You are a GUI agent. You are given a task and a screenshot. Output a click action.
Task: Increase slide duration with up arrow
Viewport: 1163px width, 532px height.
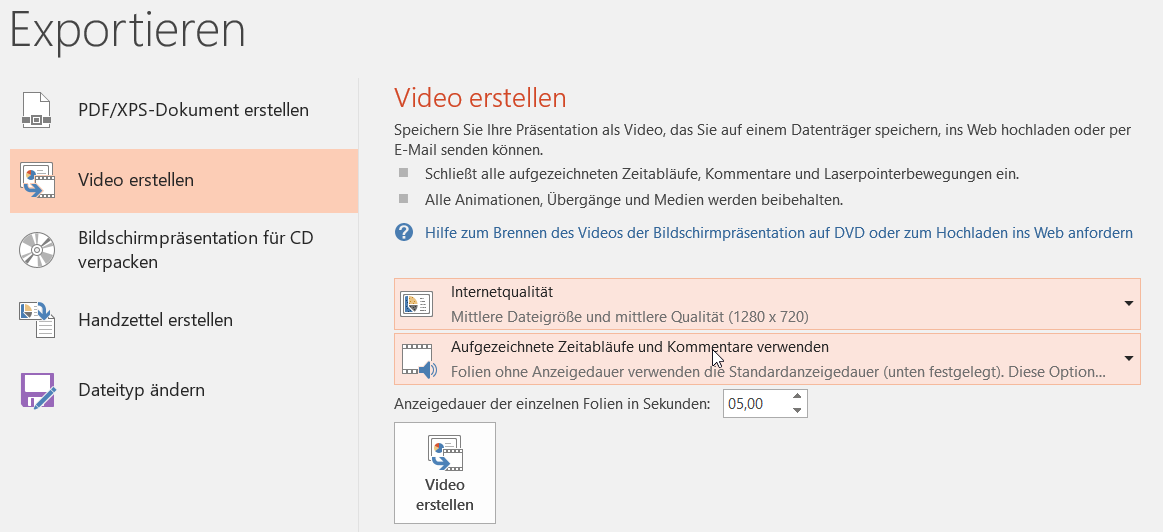(x=796, y=398)
